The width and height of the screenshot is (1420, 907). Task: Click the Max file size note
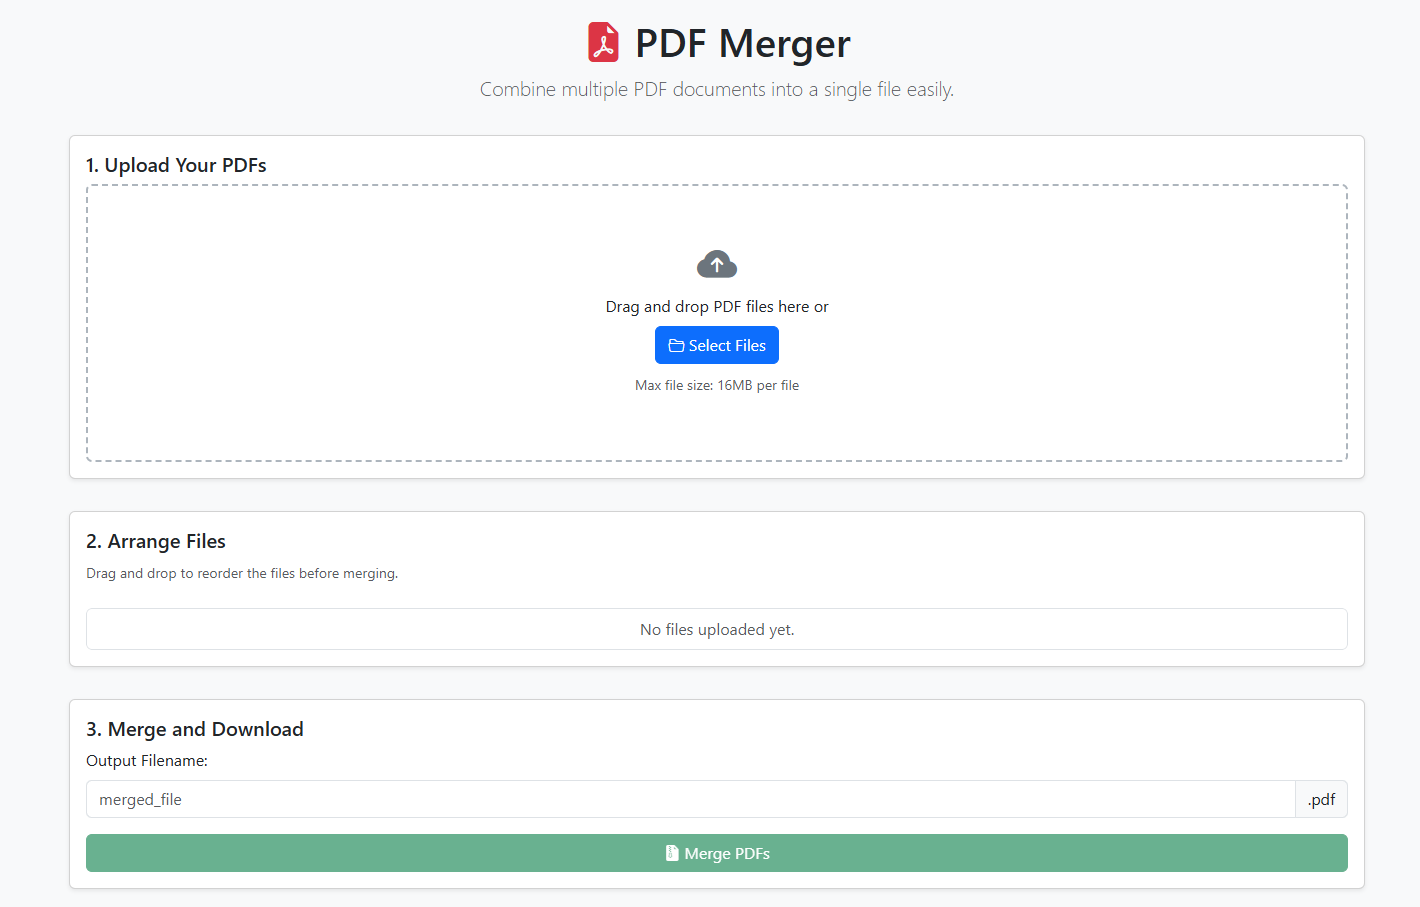[x=716, y=385]
